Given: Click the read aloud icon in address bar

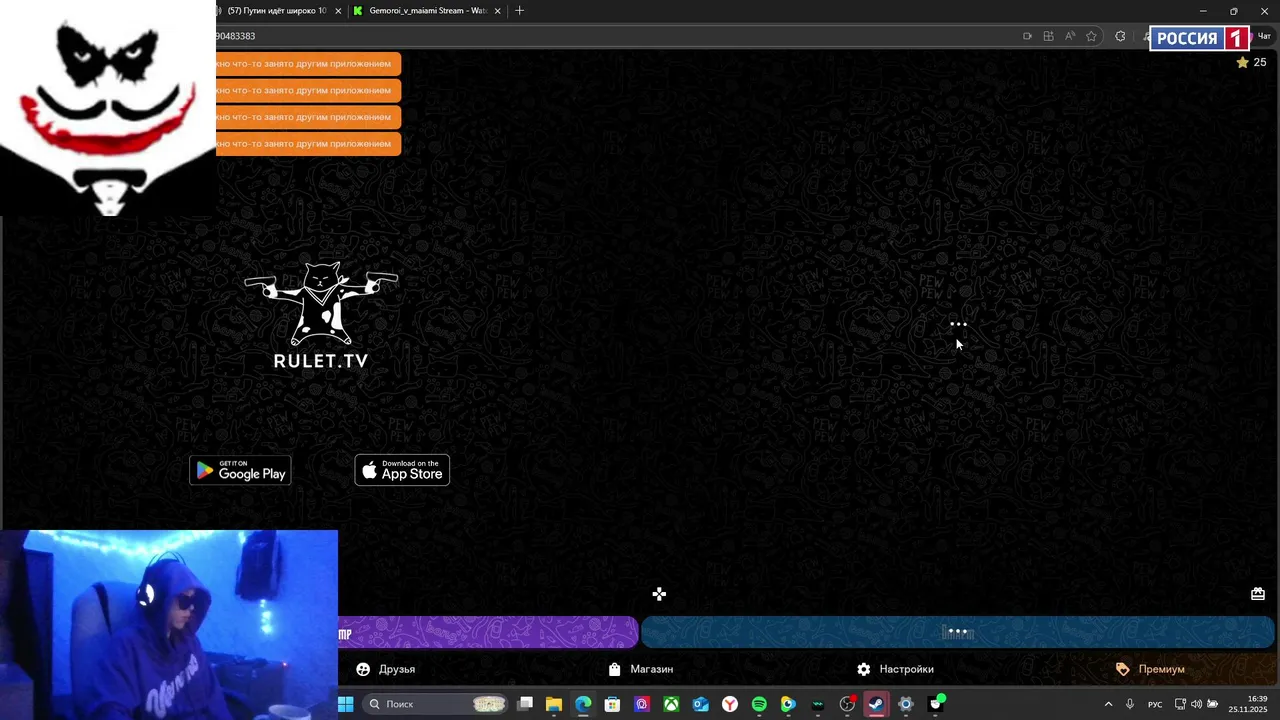Looking at the screenshot, I should (x=1070, y=36).
